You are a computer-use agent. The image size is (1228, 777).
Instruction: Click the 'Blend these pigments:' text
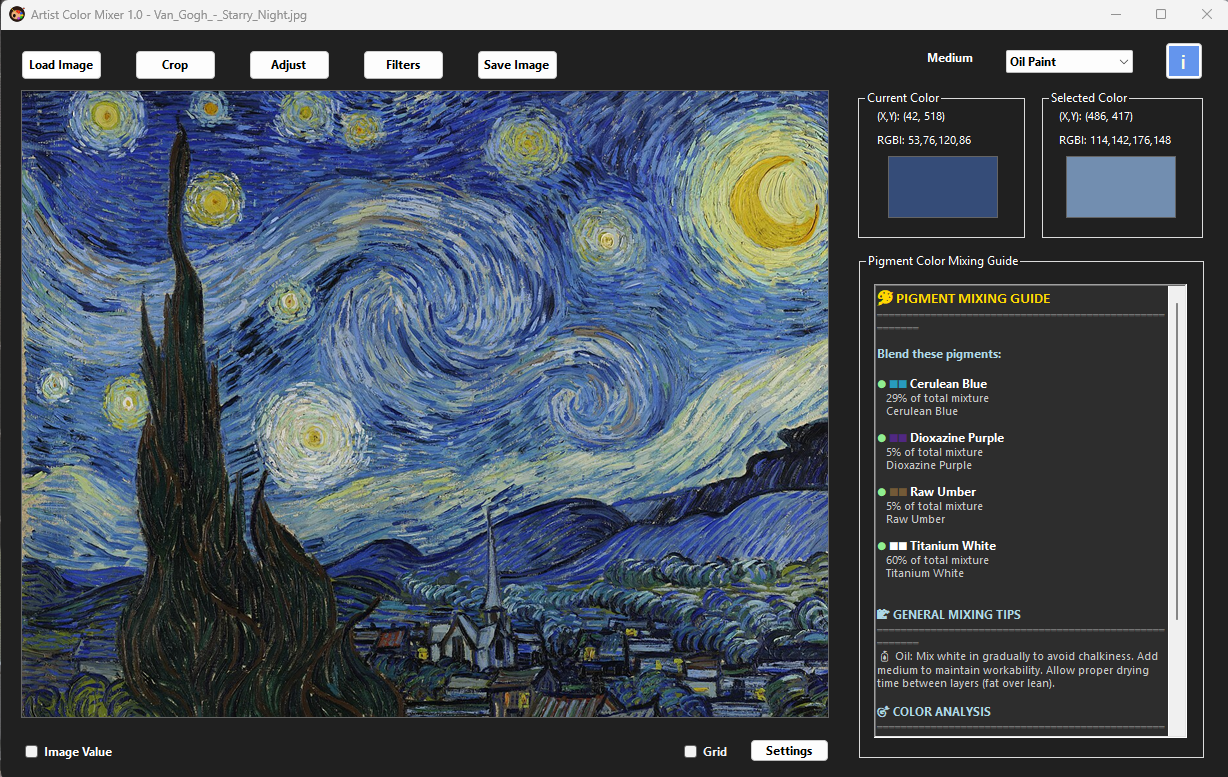pyautogui.click(x=939, y=354)
